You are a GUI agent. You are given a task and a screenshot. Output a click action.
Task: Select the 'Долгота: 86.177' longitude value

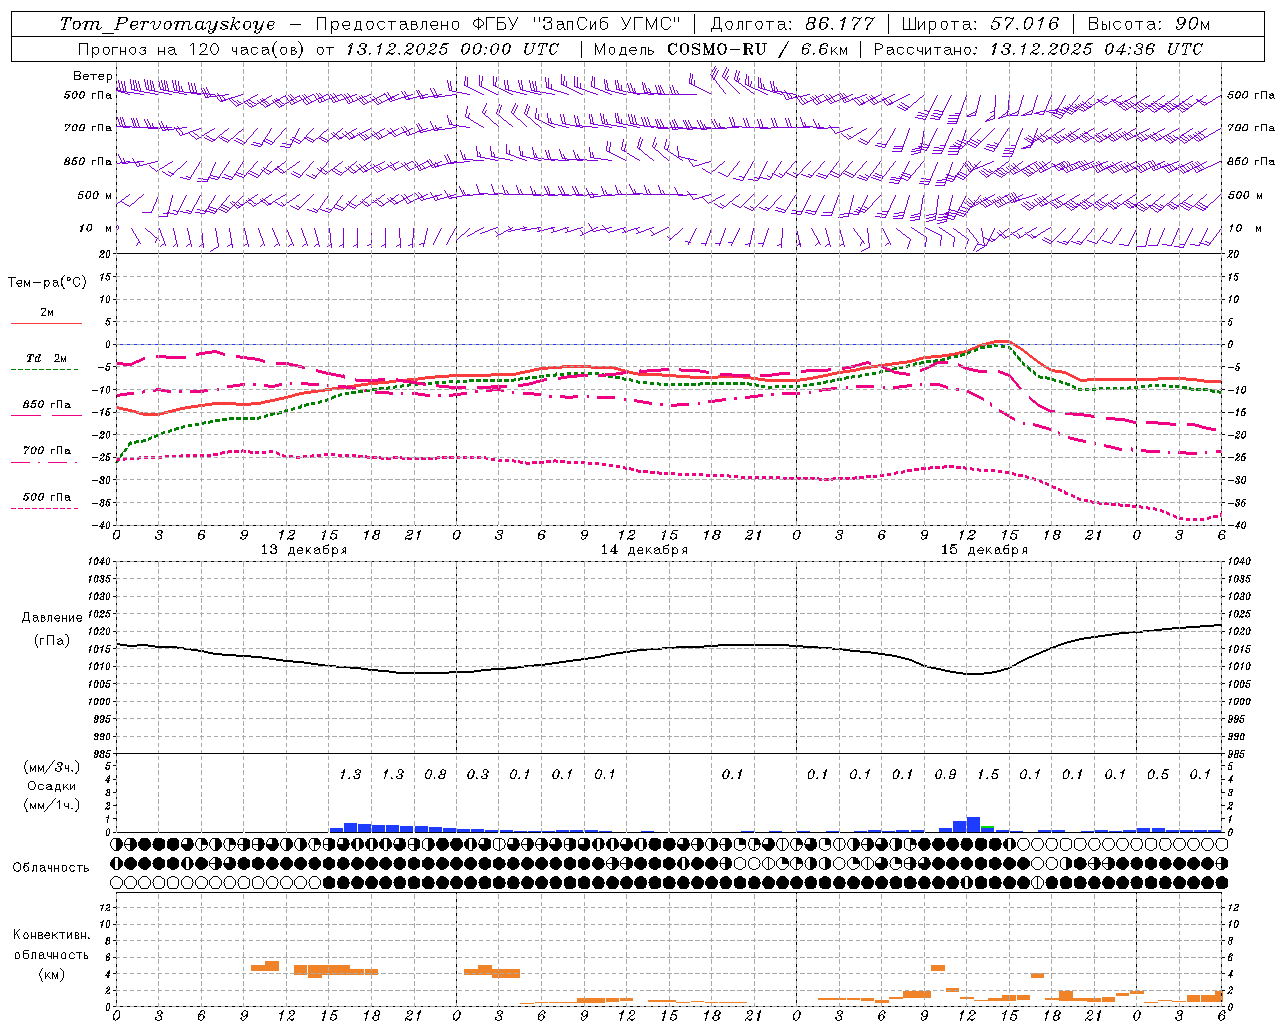(792, 24)
